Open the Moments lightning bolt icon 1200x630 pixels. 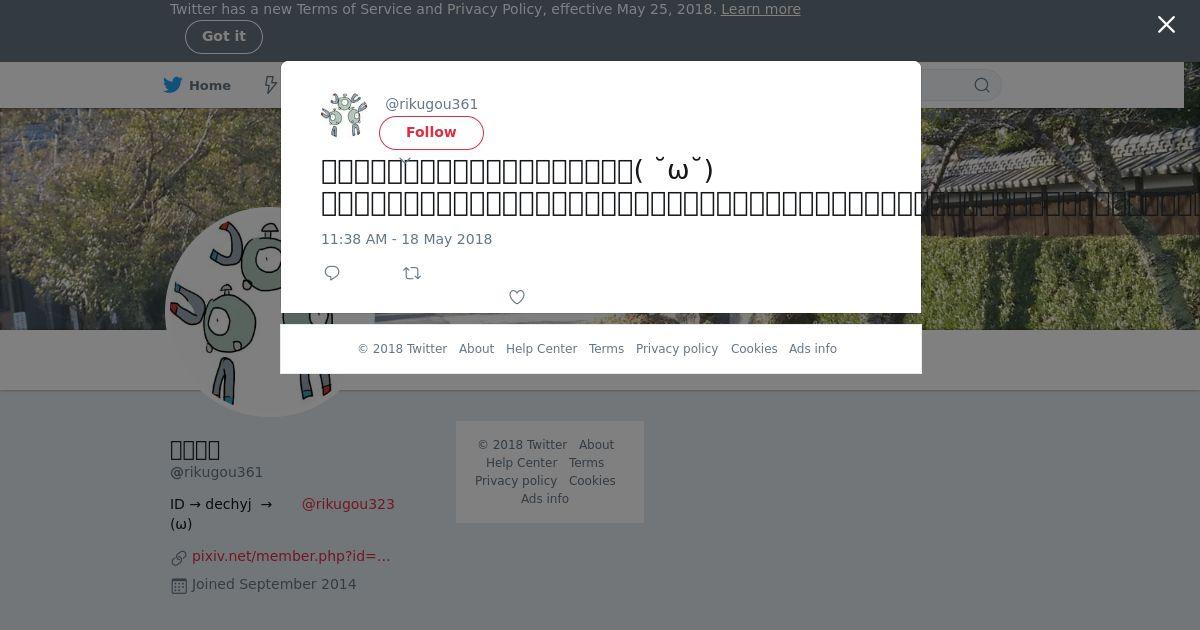coord(270,85)
